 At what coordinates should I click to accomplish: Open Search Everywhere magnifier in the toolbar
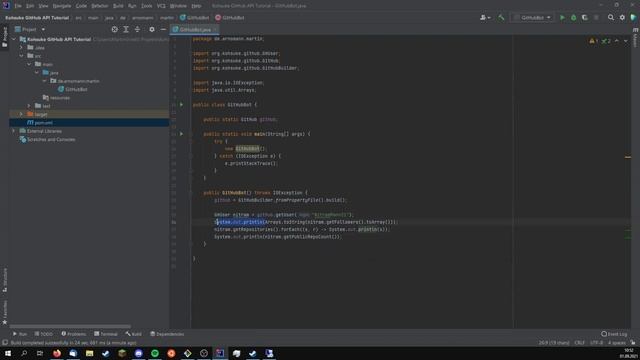pos(611,18)
